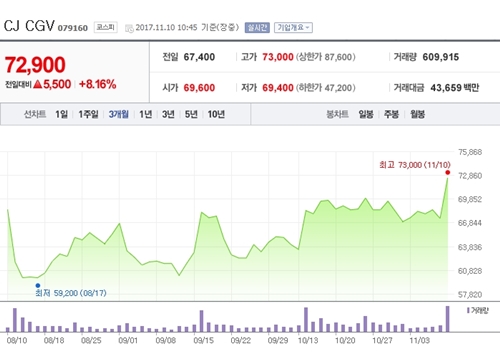Show the 주봉 weekly candle chart
The width and height of the screenshot is (500, 361).
[x=391, y=114]
